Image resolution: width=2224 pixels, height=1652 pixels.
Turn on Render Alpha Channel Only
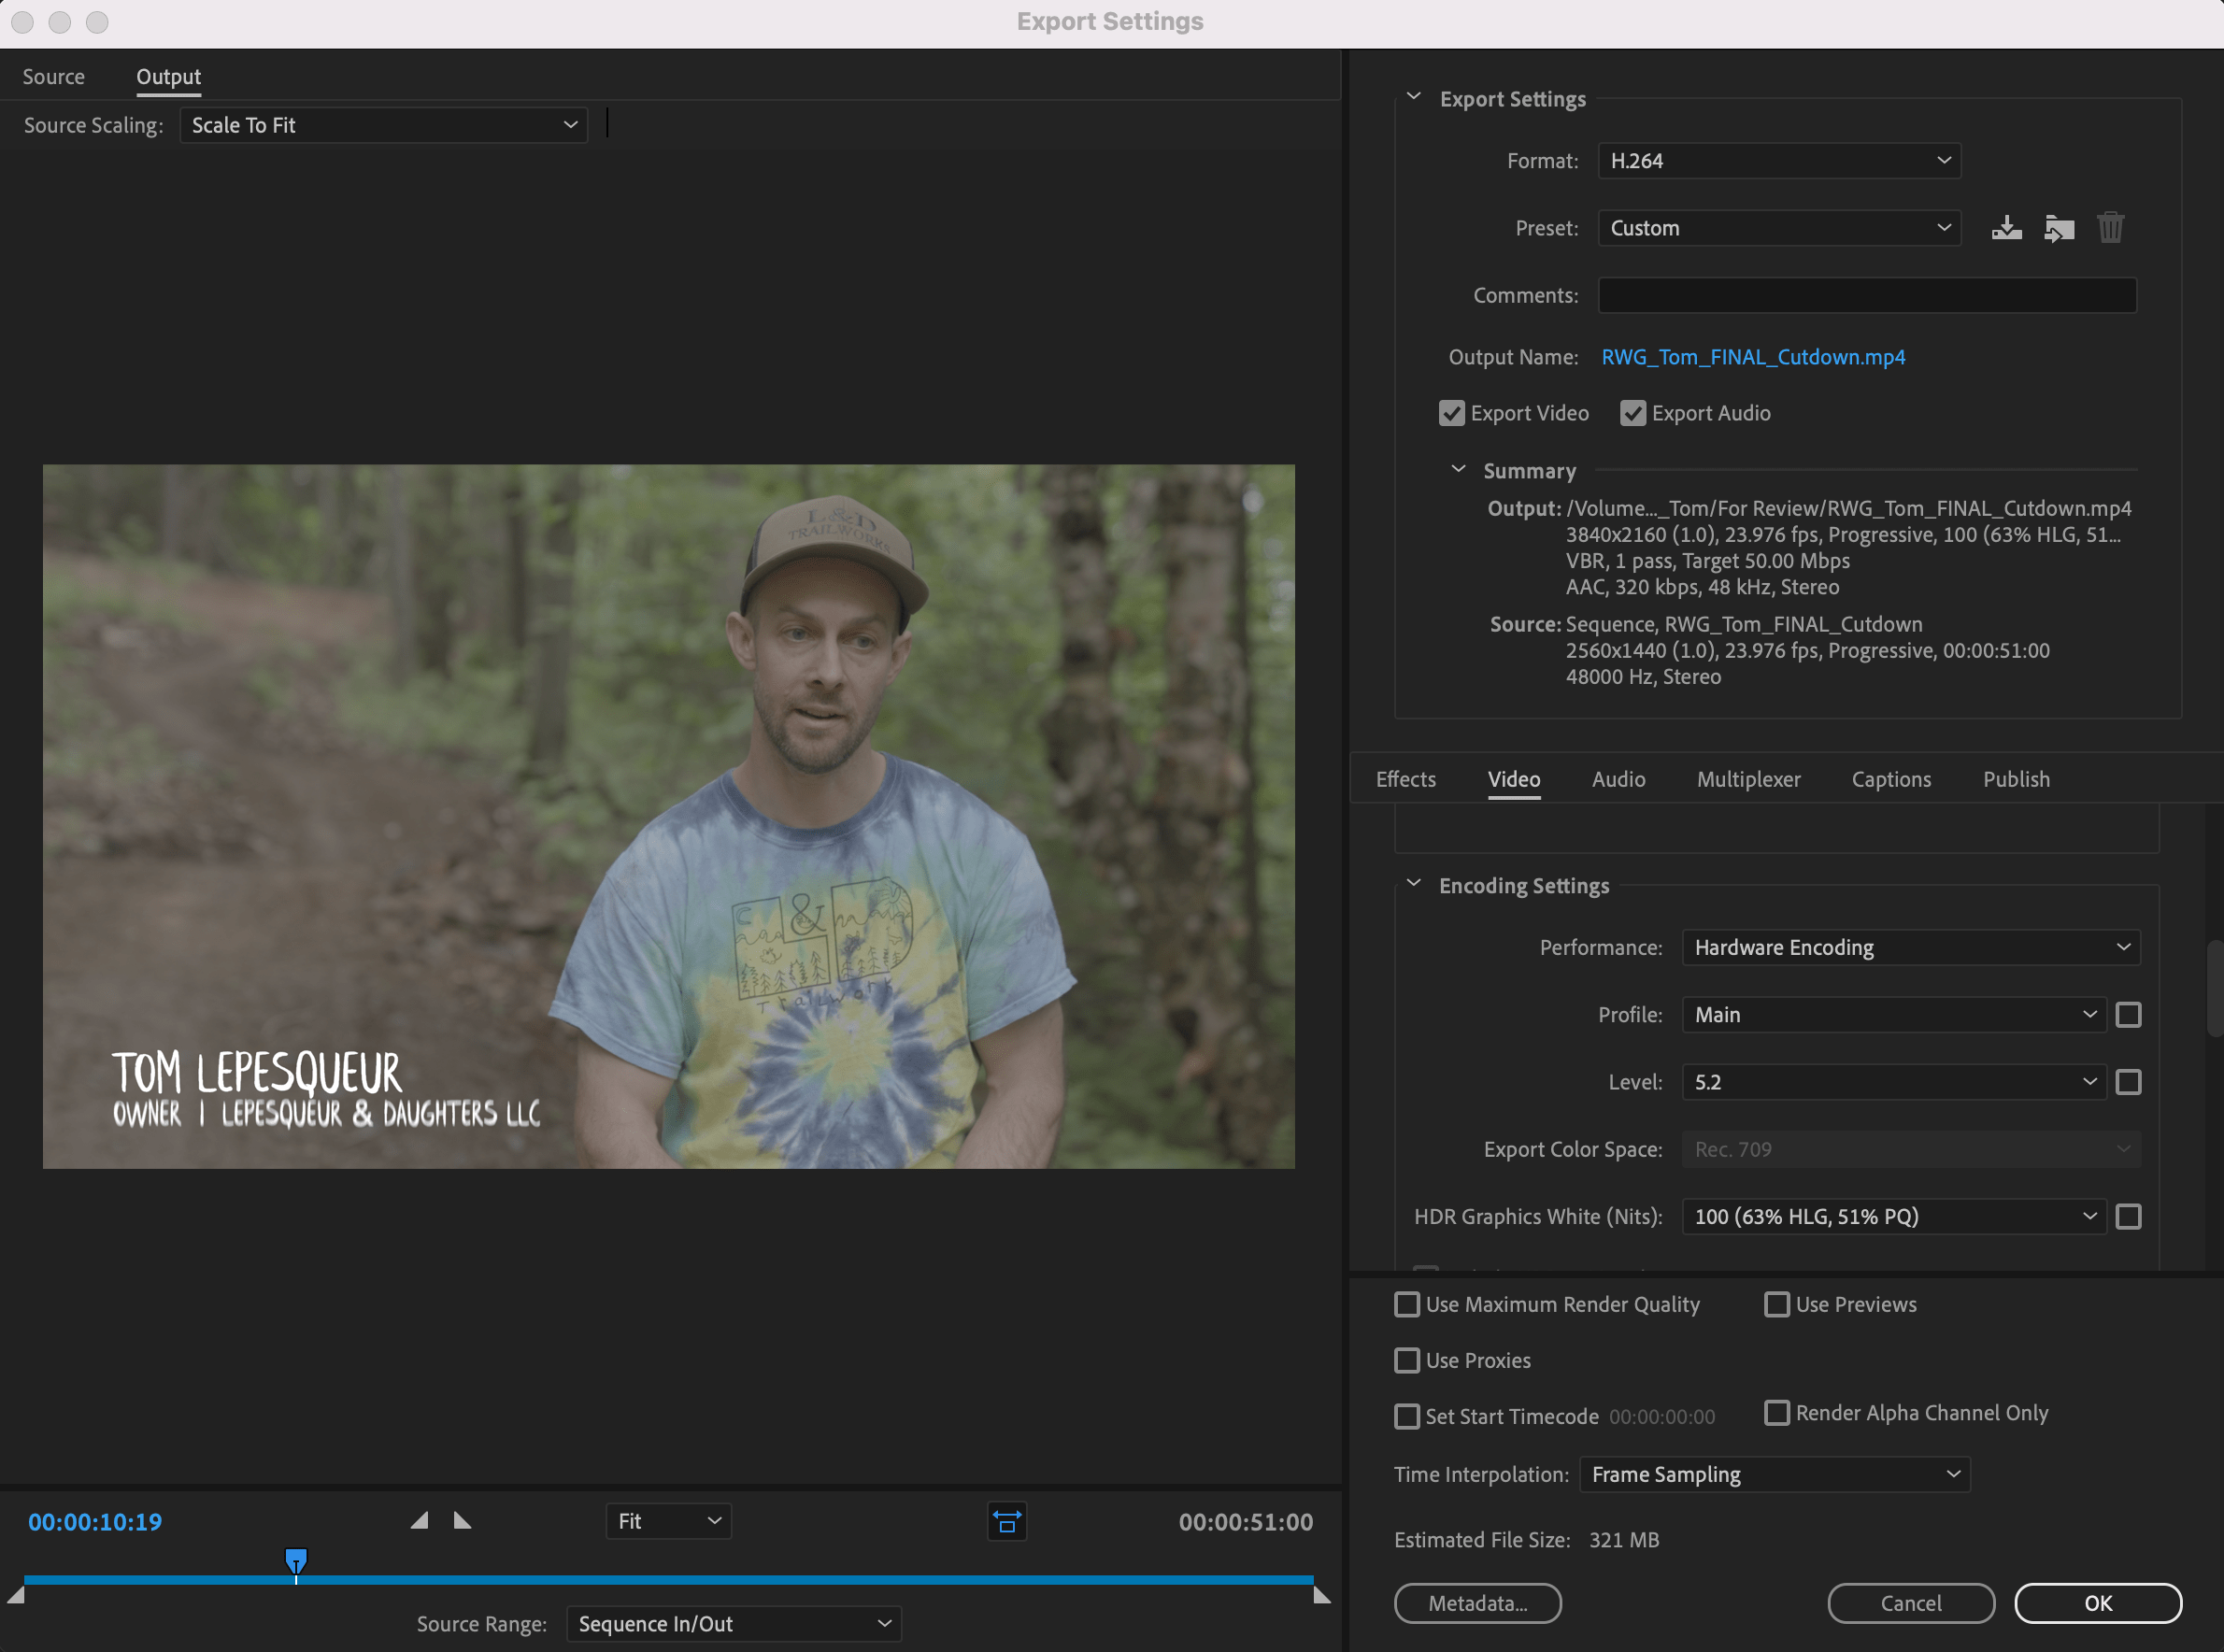(x=1777, y=1413)
